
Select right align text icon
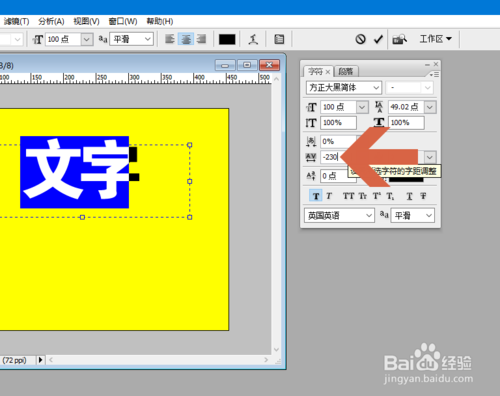(x=201, y=39)
